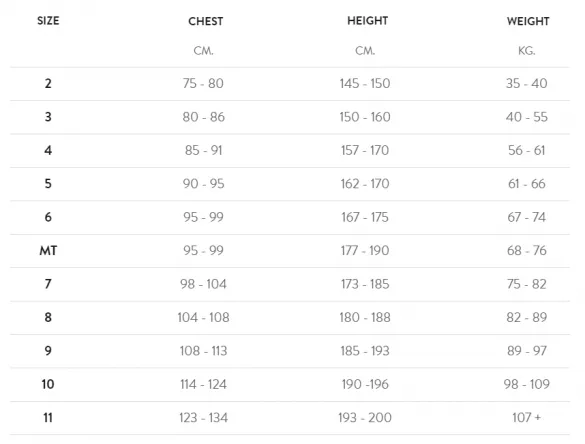This screenshot has width=585, height=444.
Task: Select height value 193 - 200
Action: coord(365,417)
